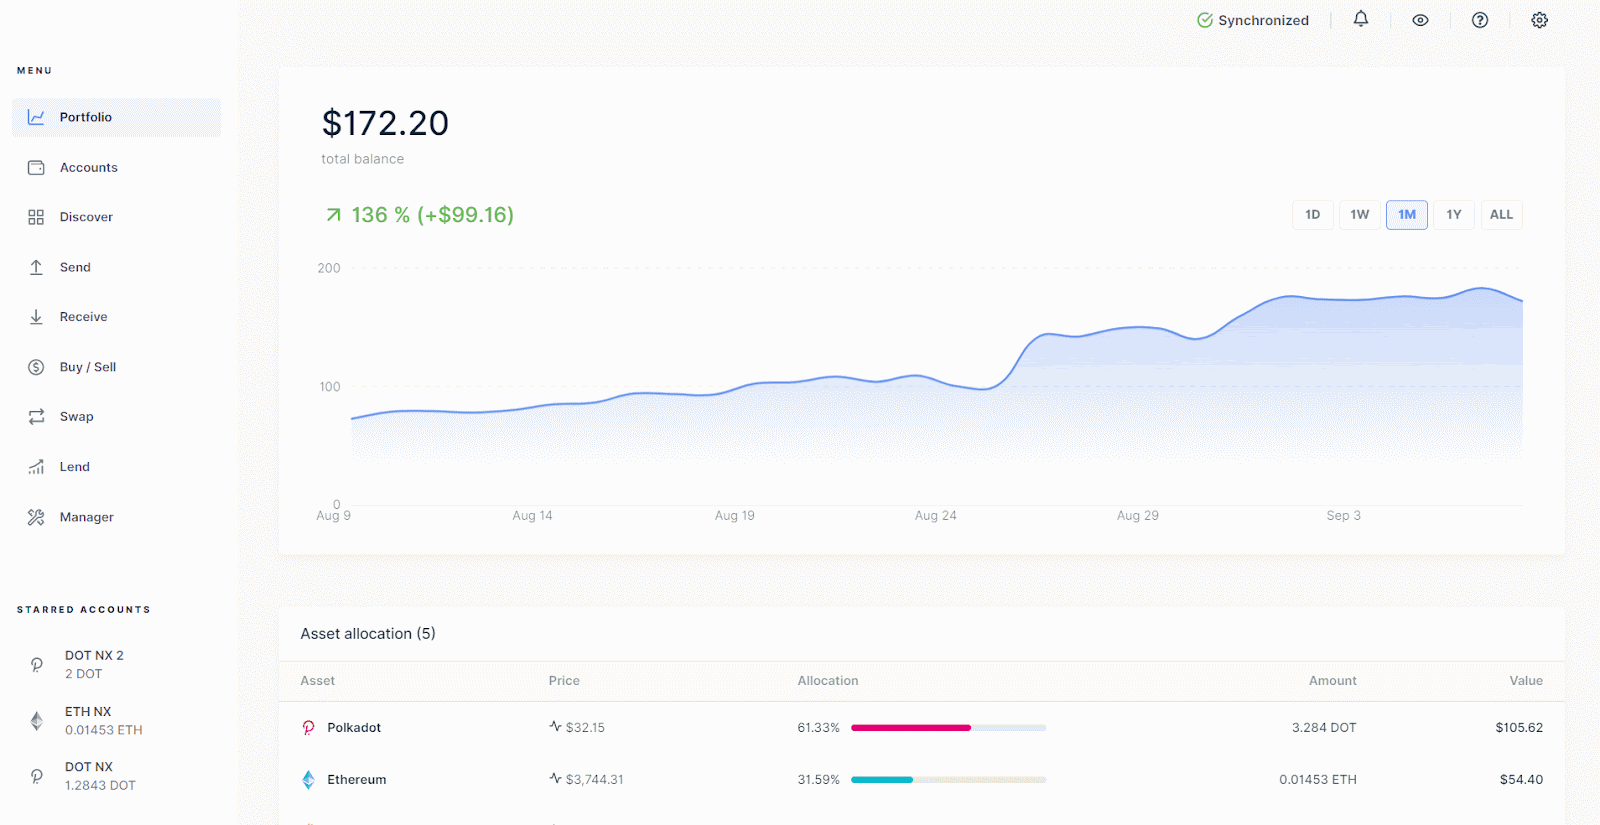Click the Buy / Sell dollar icon
Screen dimensions: 1600x825
pos(36,367)
